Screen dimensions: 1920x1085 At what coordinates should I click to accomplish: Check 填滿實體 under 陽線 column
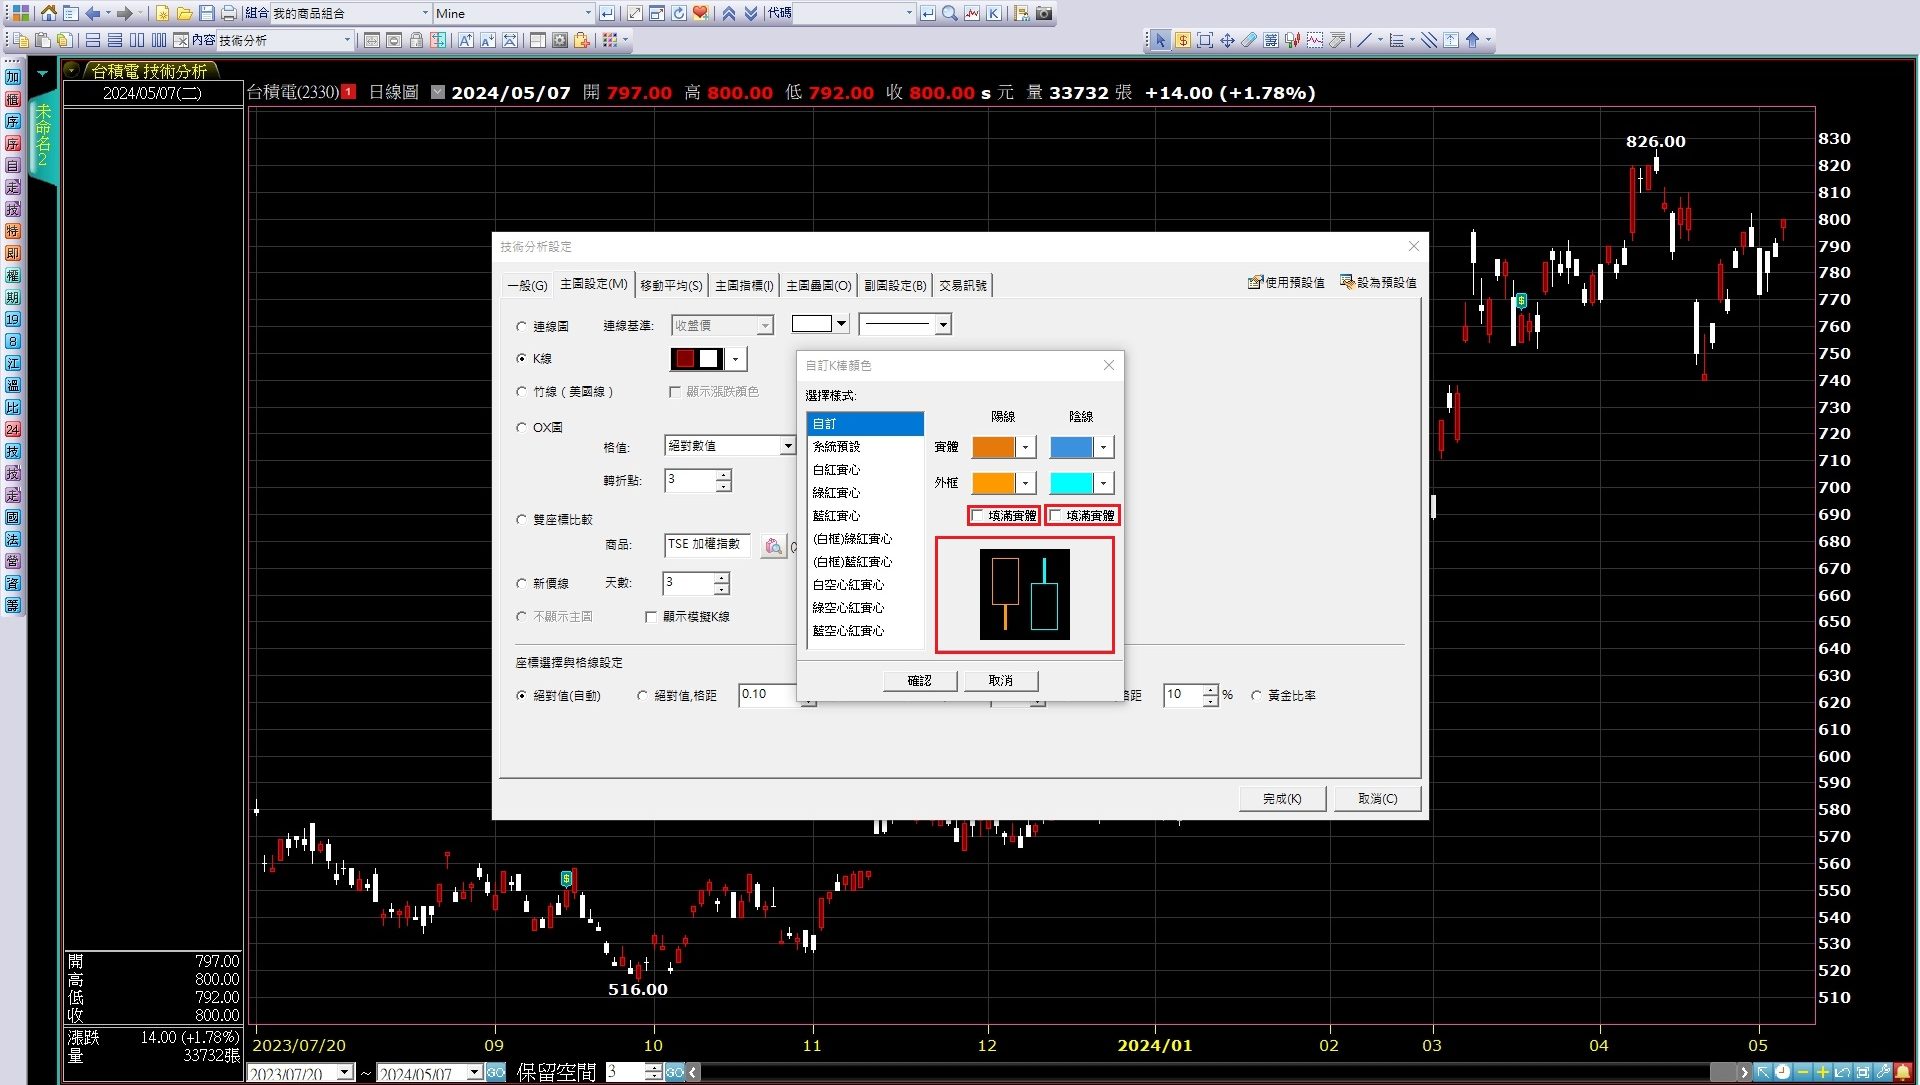(x=978, y=515)
